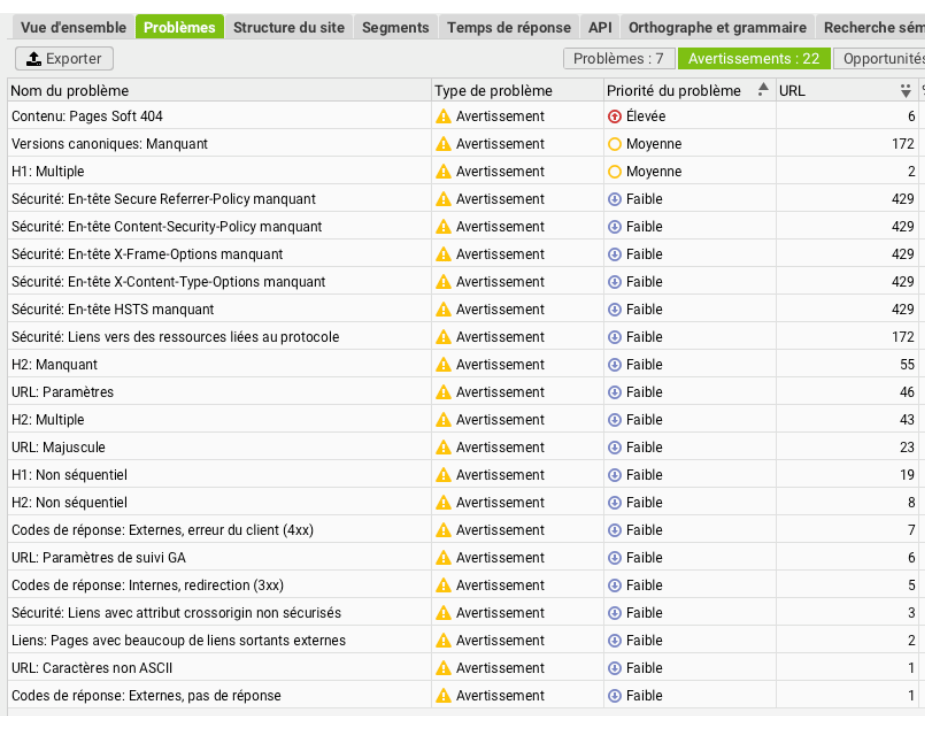Select the Problèmes tab
This screenshot has height=729, width=925.
[179, 27]
